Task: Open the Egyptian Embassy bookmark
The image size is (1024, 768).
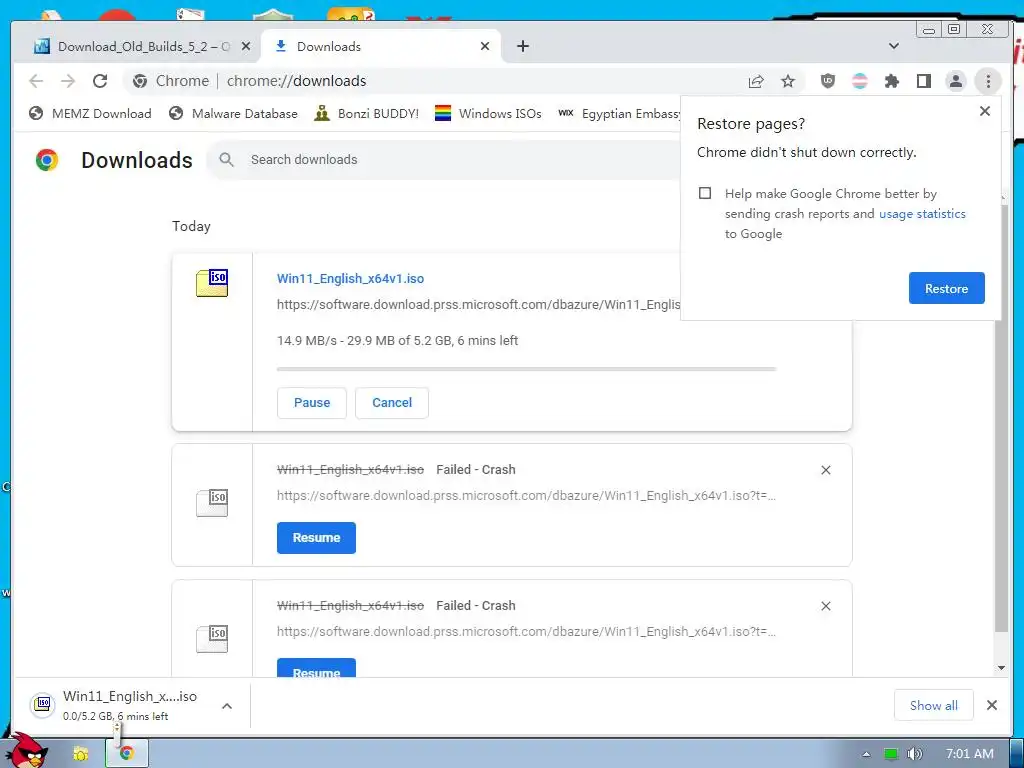Action: click(x=619, y=114)
